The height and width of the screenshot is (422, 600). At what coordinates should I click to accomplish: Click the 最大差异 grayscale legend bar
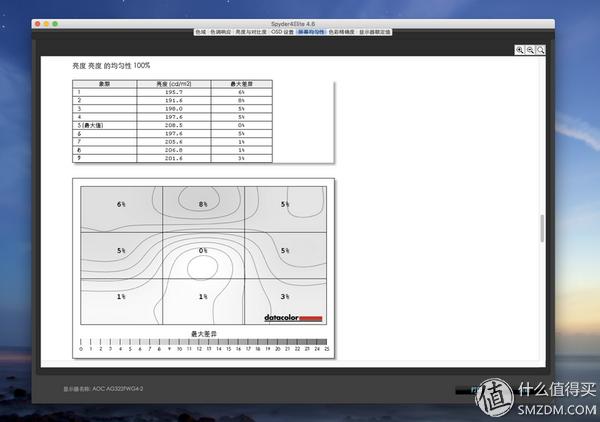pyautogui.click(x=204, y=342)
